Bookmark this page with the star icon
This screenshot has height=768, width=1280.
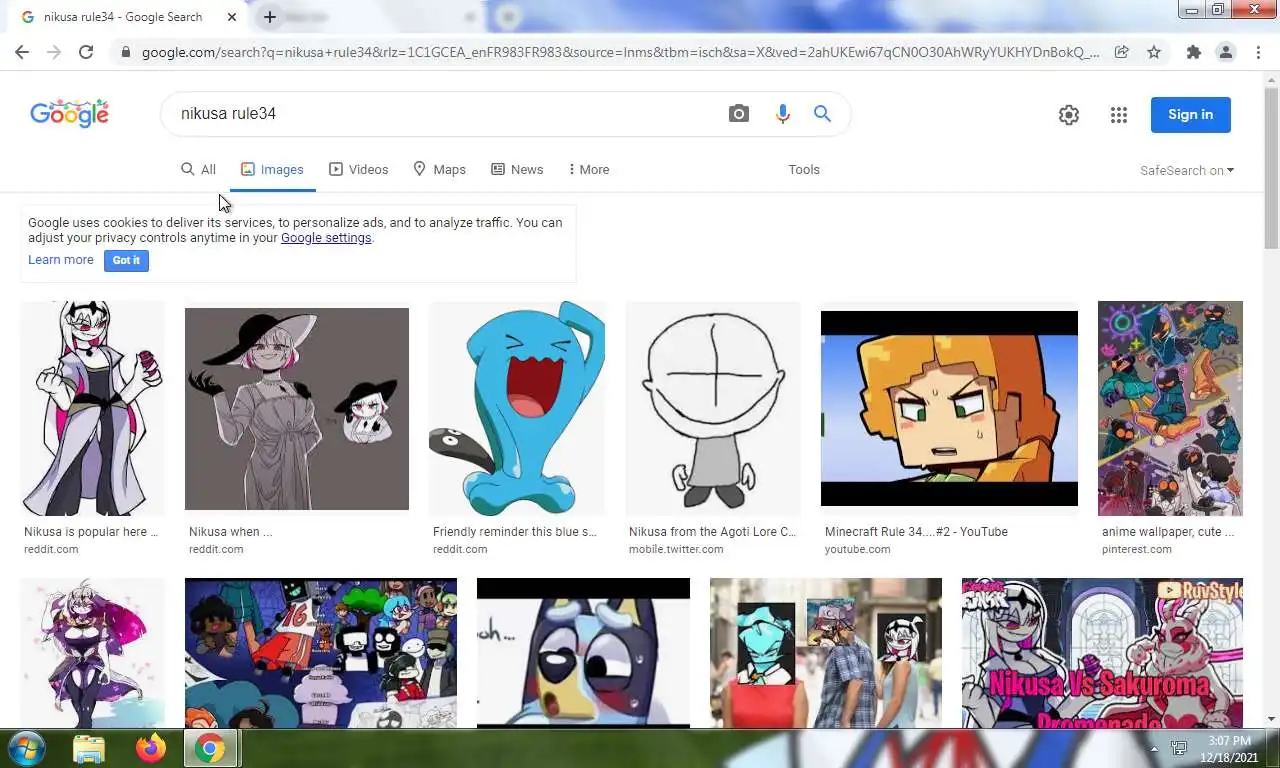coord(1154,52)
